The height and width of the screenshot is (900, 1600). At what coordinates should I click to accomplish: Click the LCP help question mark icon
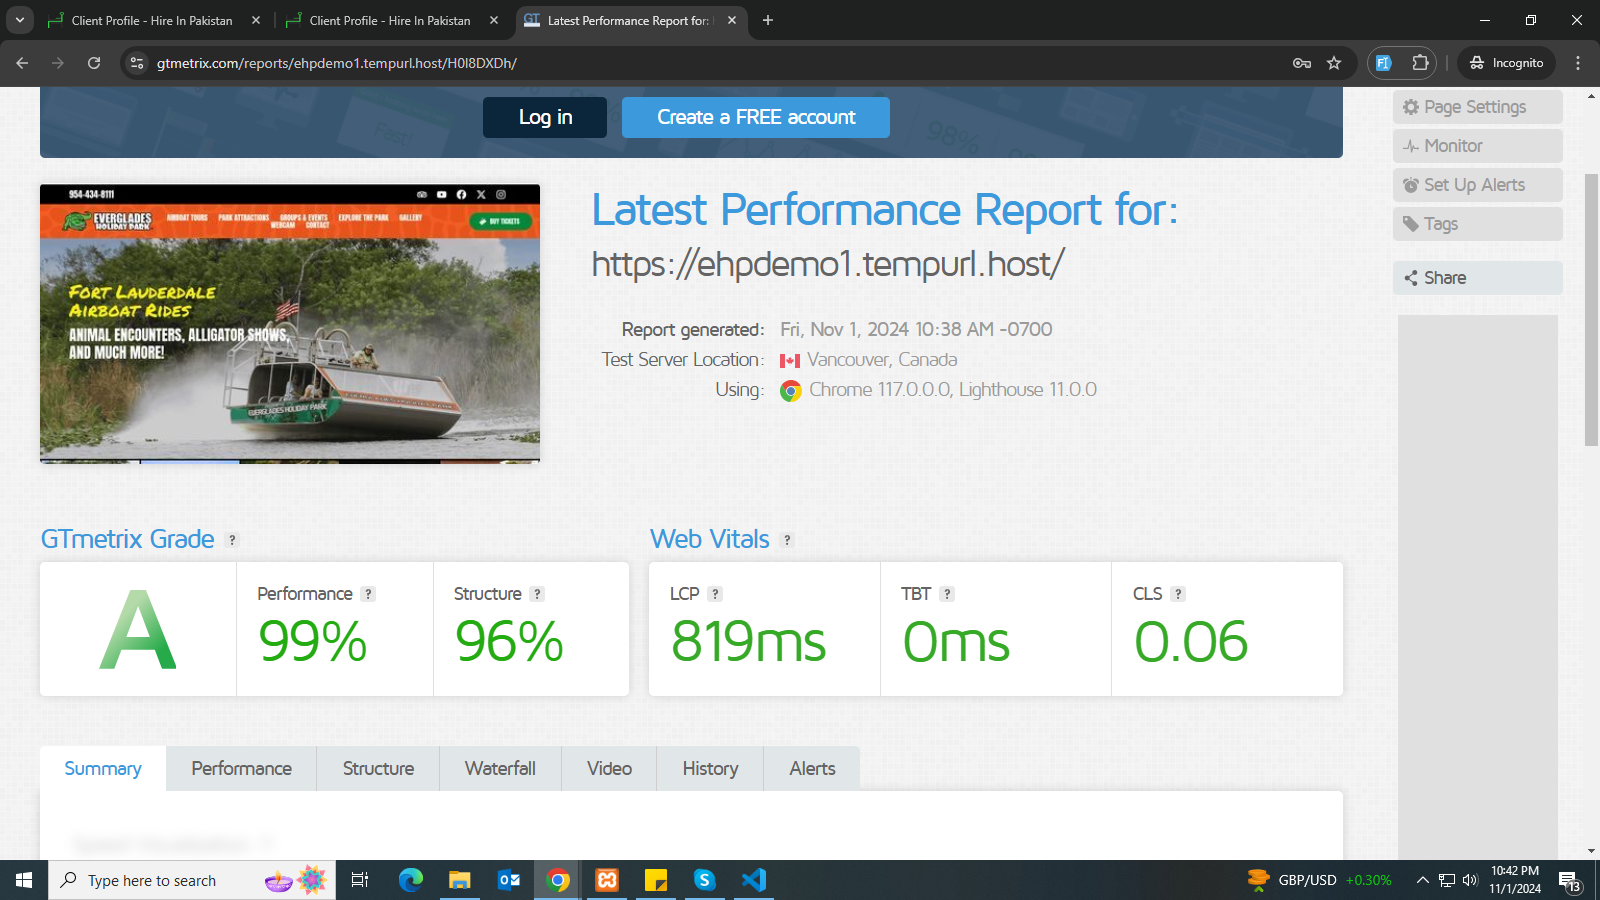[715, 594]
